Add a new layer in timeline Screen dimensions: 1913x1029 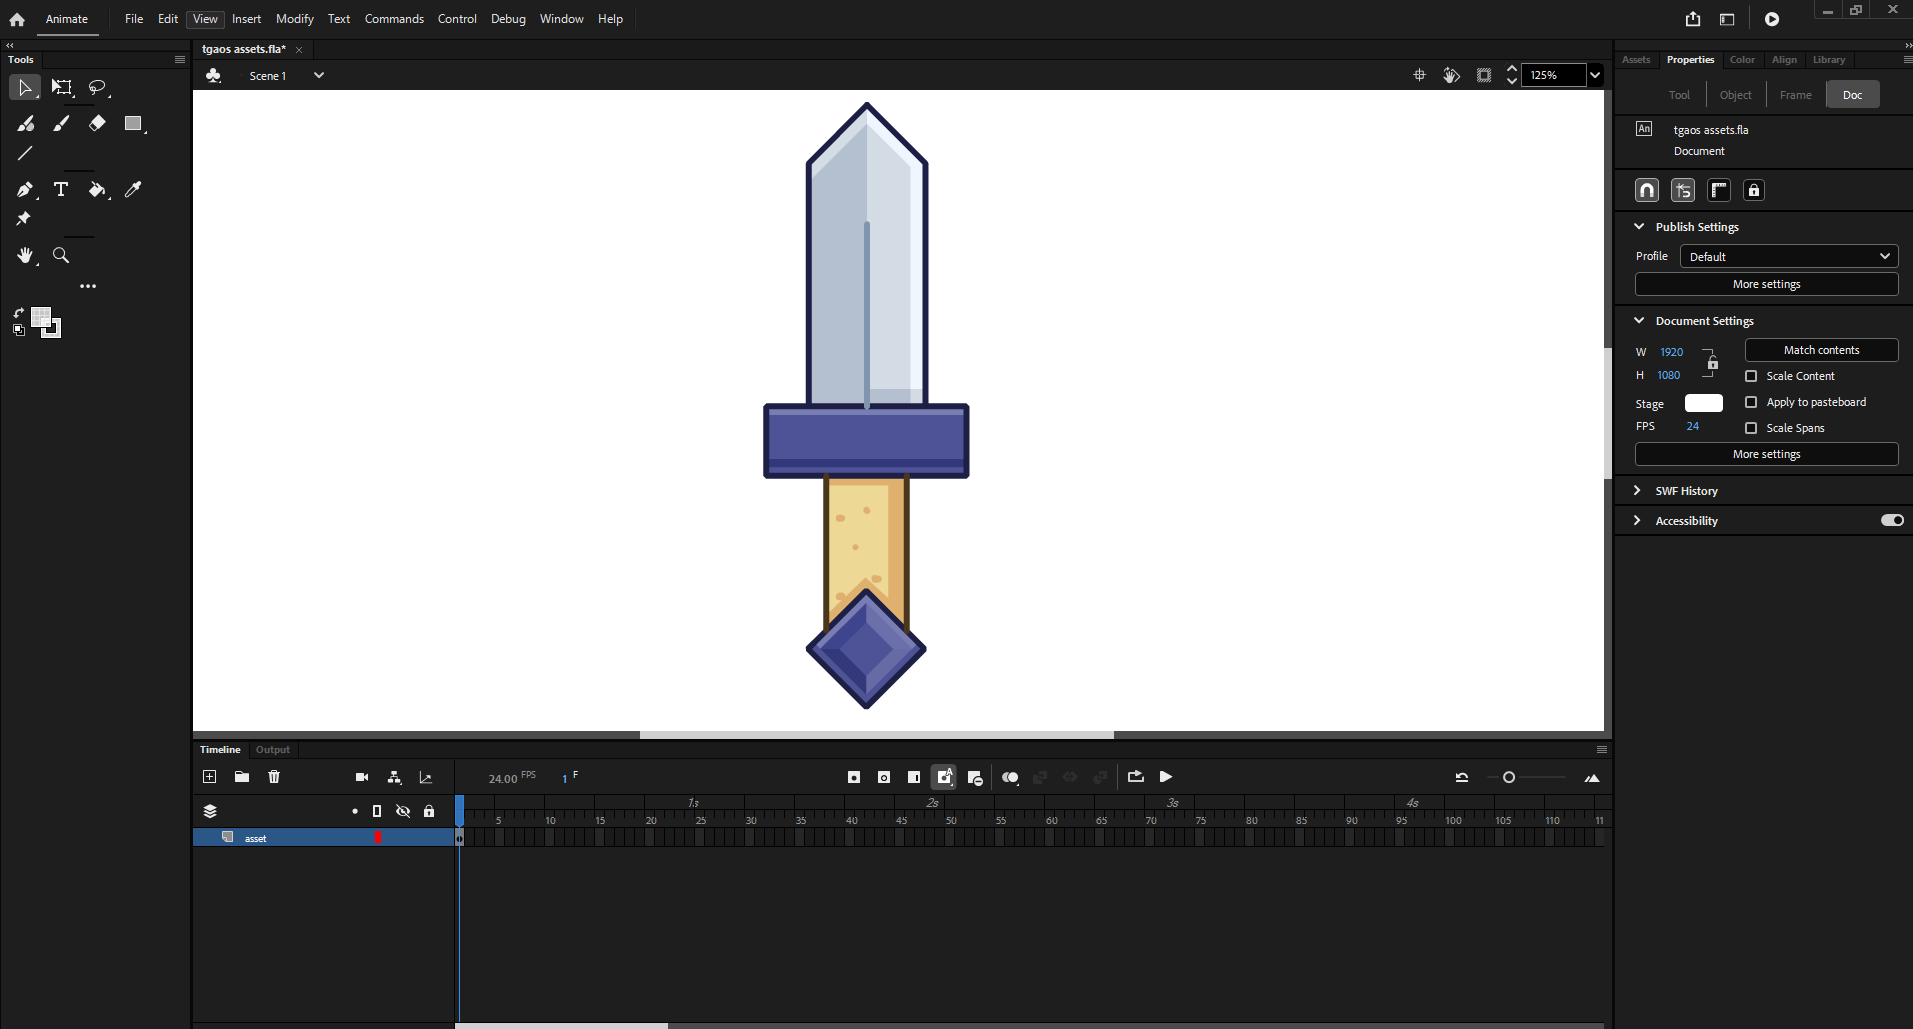point(209,777)
